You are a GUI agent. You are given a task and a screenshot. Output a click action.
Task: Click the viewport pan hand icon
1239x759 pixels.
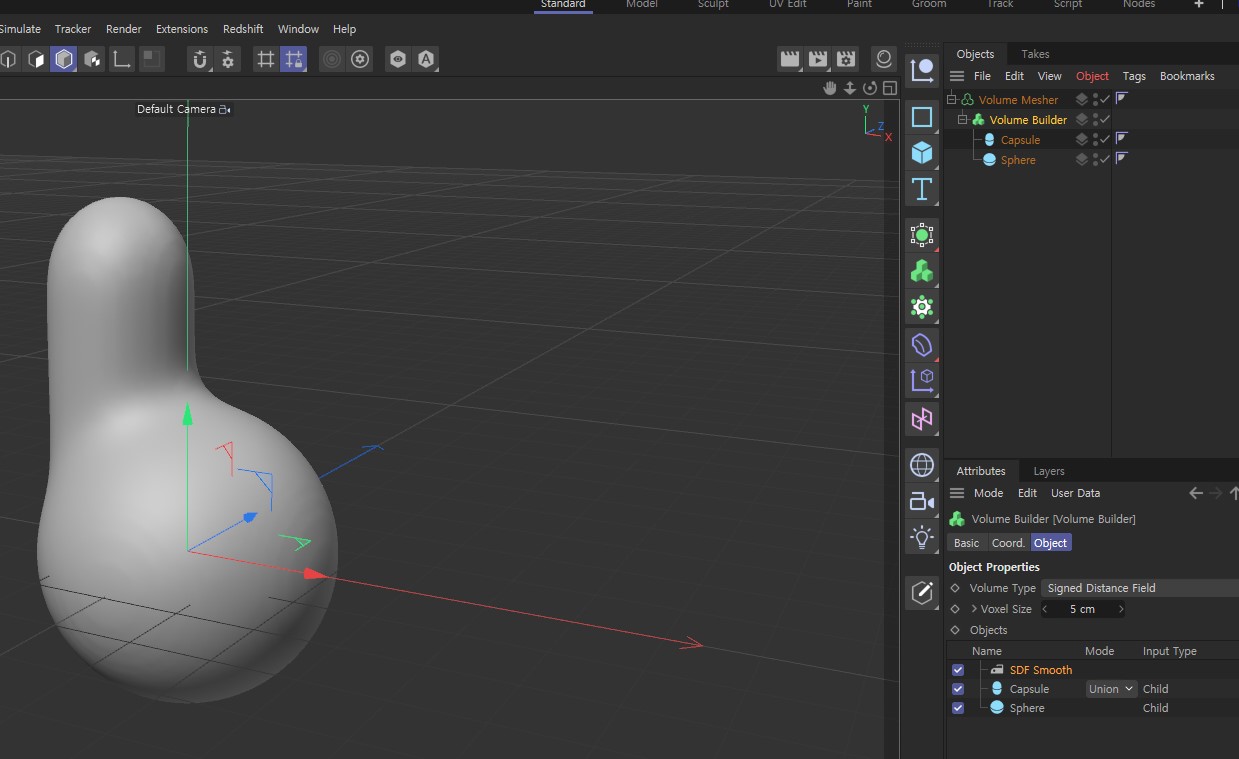coord(829,88)
